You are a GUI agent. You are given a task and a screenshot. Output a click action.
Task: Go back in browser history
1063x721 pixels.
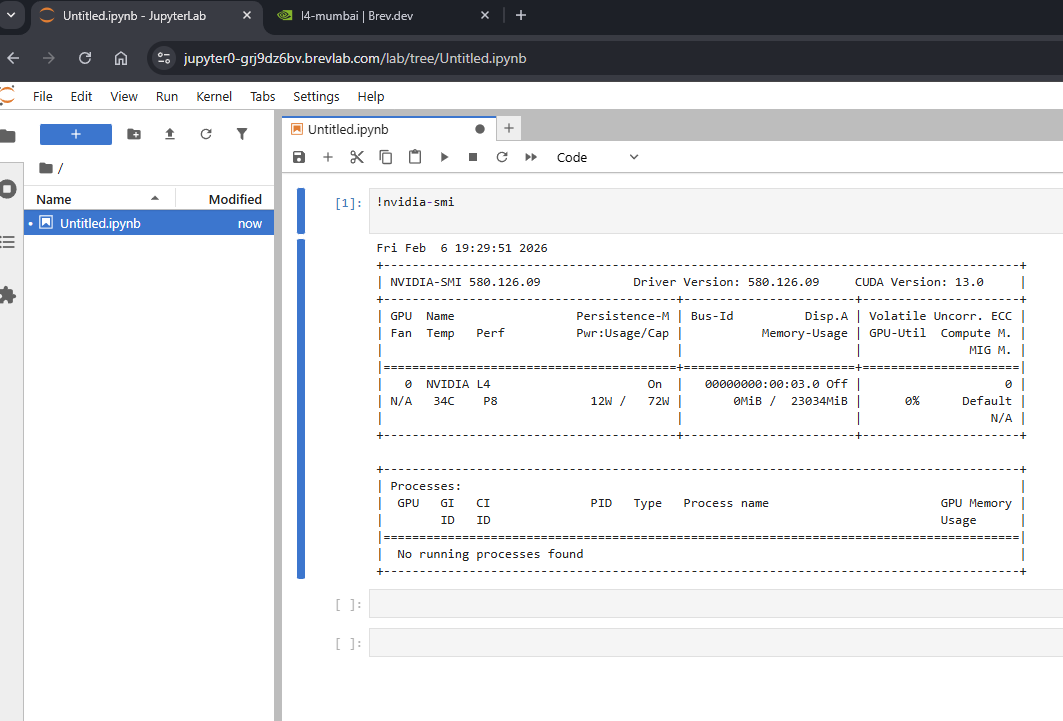13,58
